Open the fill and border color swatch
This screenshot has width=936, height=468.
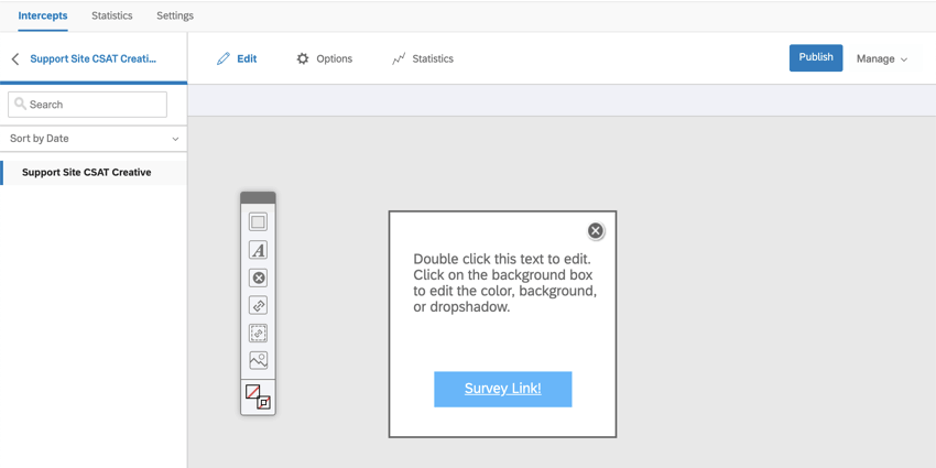tap(258, 397)
